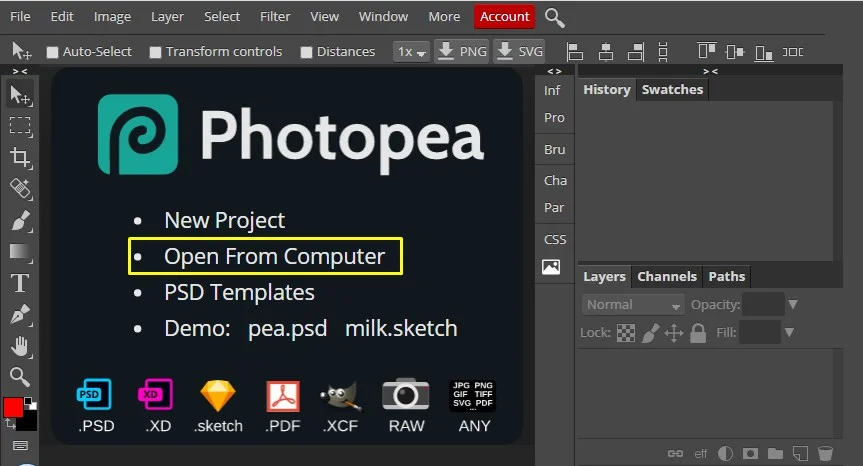Select the Hand tool
This screenshot has width=863, height=466.
[x=20, y=347]
